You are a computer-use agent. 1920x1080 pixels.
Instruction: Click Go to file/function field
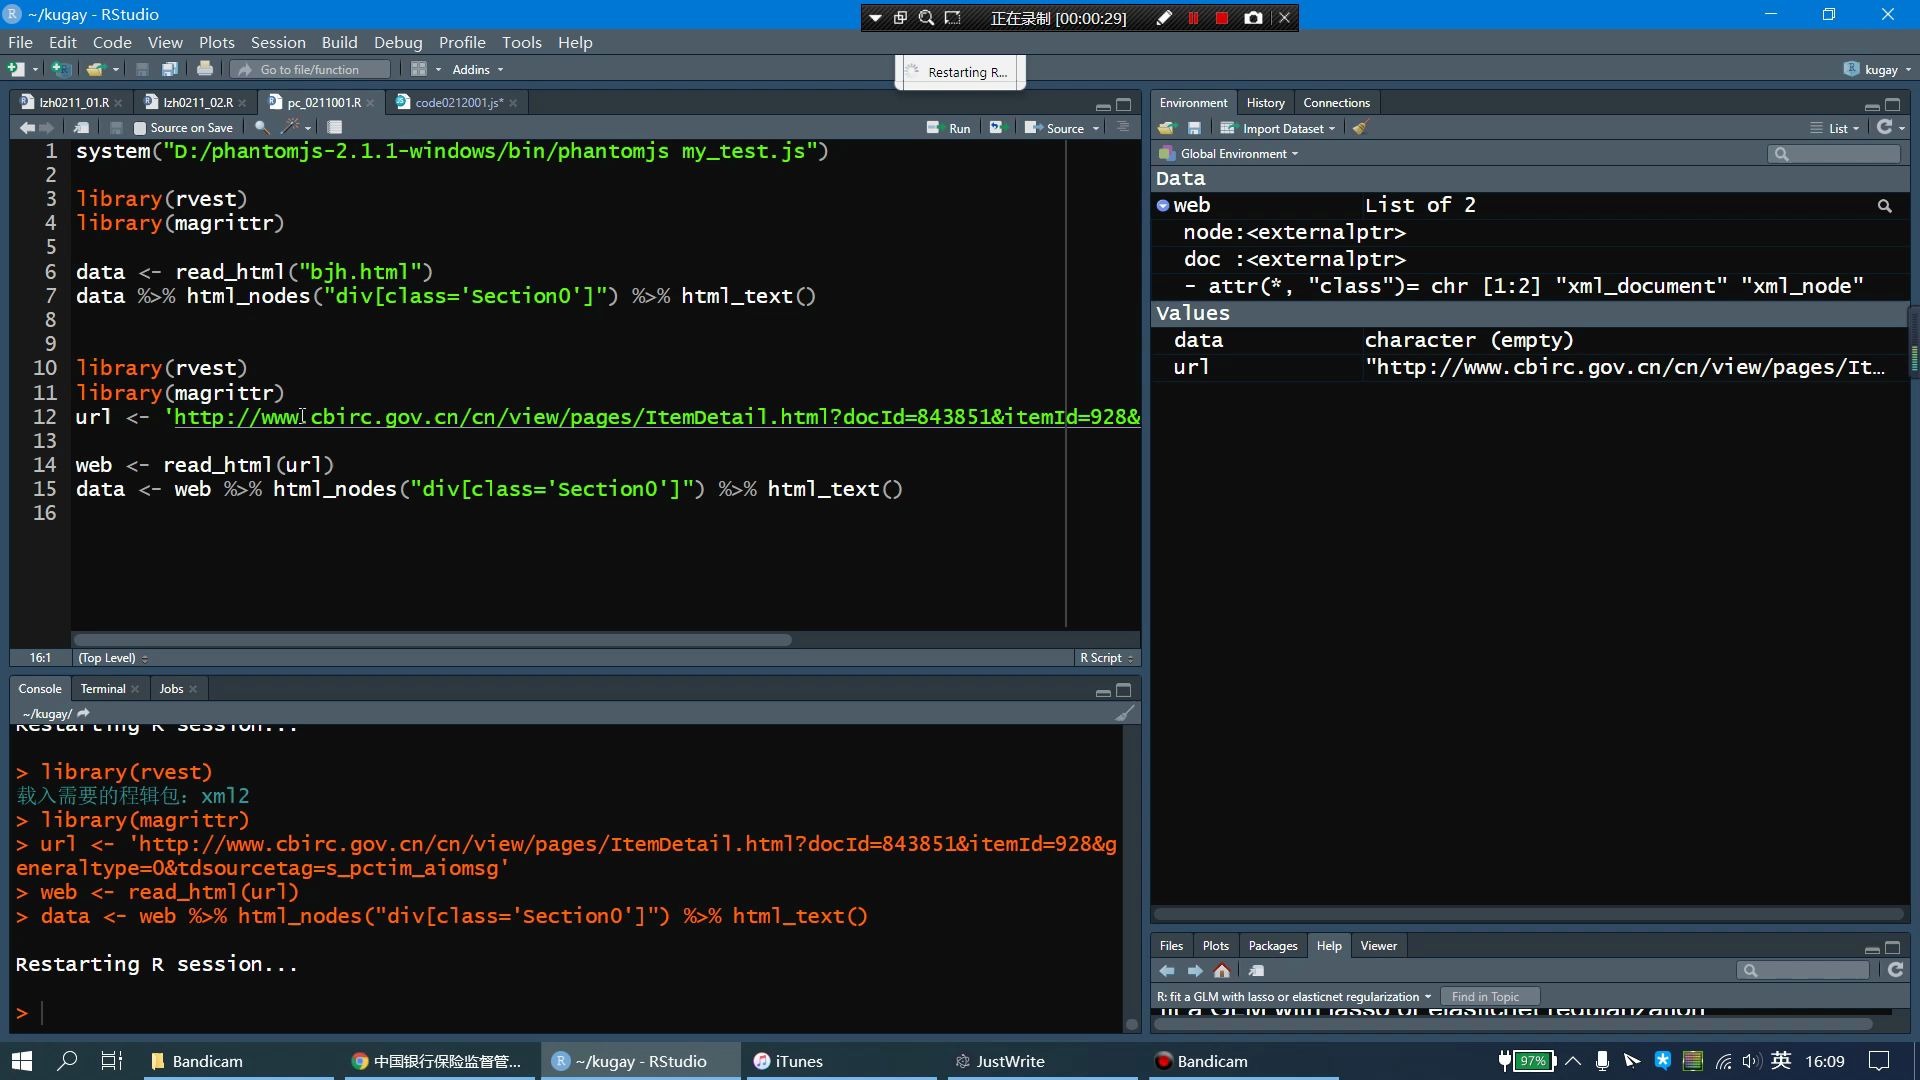tap(310, 69)
